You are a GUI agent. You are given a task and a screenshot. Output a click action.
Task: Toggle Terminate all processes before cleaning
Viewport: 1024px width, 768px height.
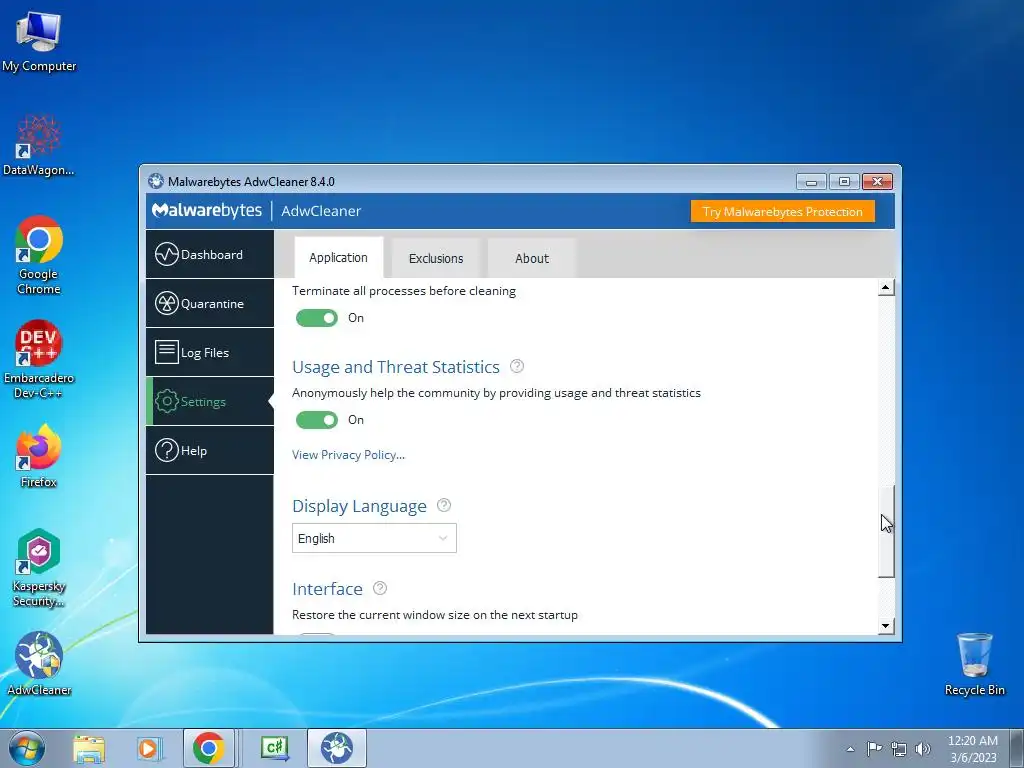click(x=317, y=318)
